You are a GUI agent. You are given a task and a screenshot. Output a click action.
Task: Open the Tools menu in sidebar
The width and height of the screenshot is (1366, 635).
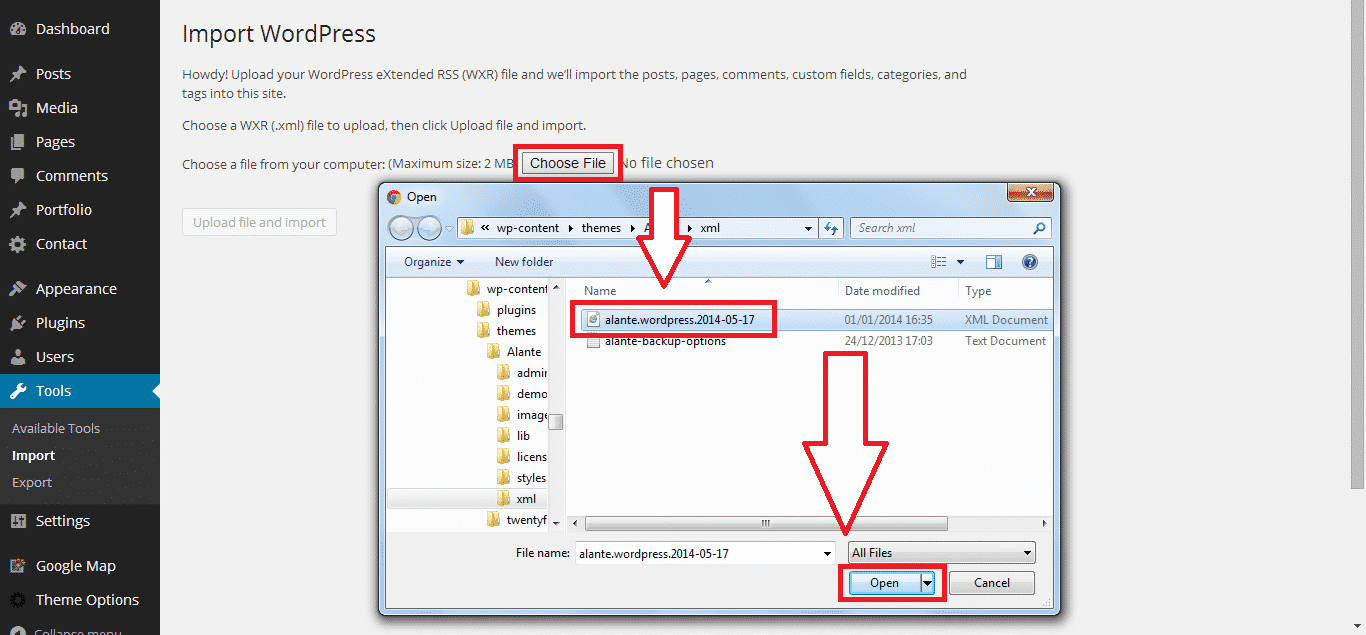[x=80, y=391]
